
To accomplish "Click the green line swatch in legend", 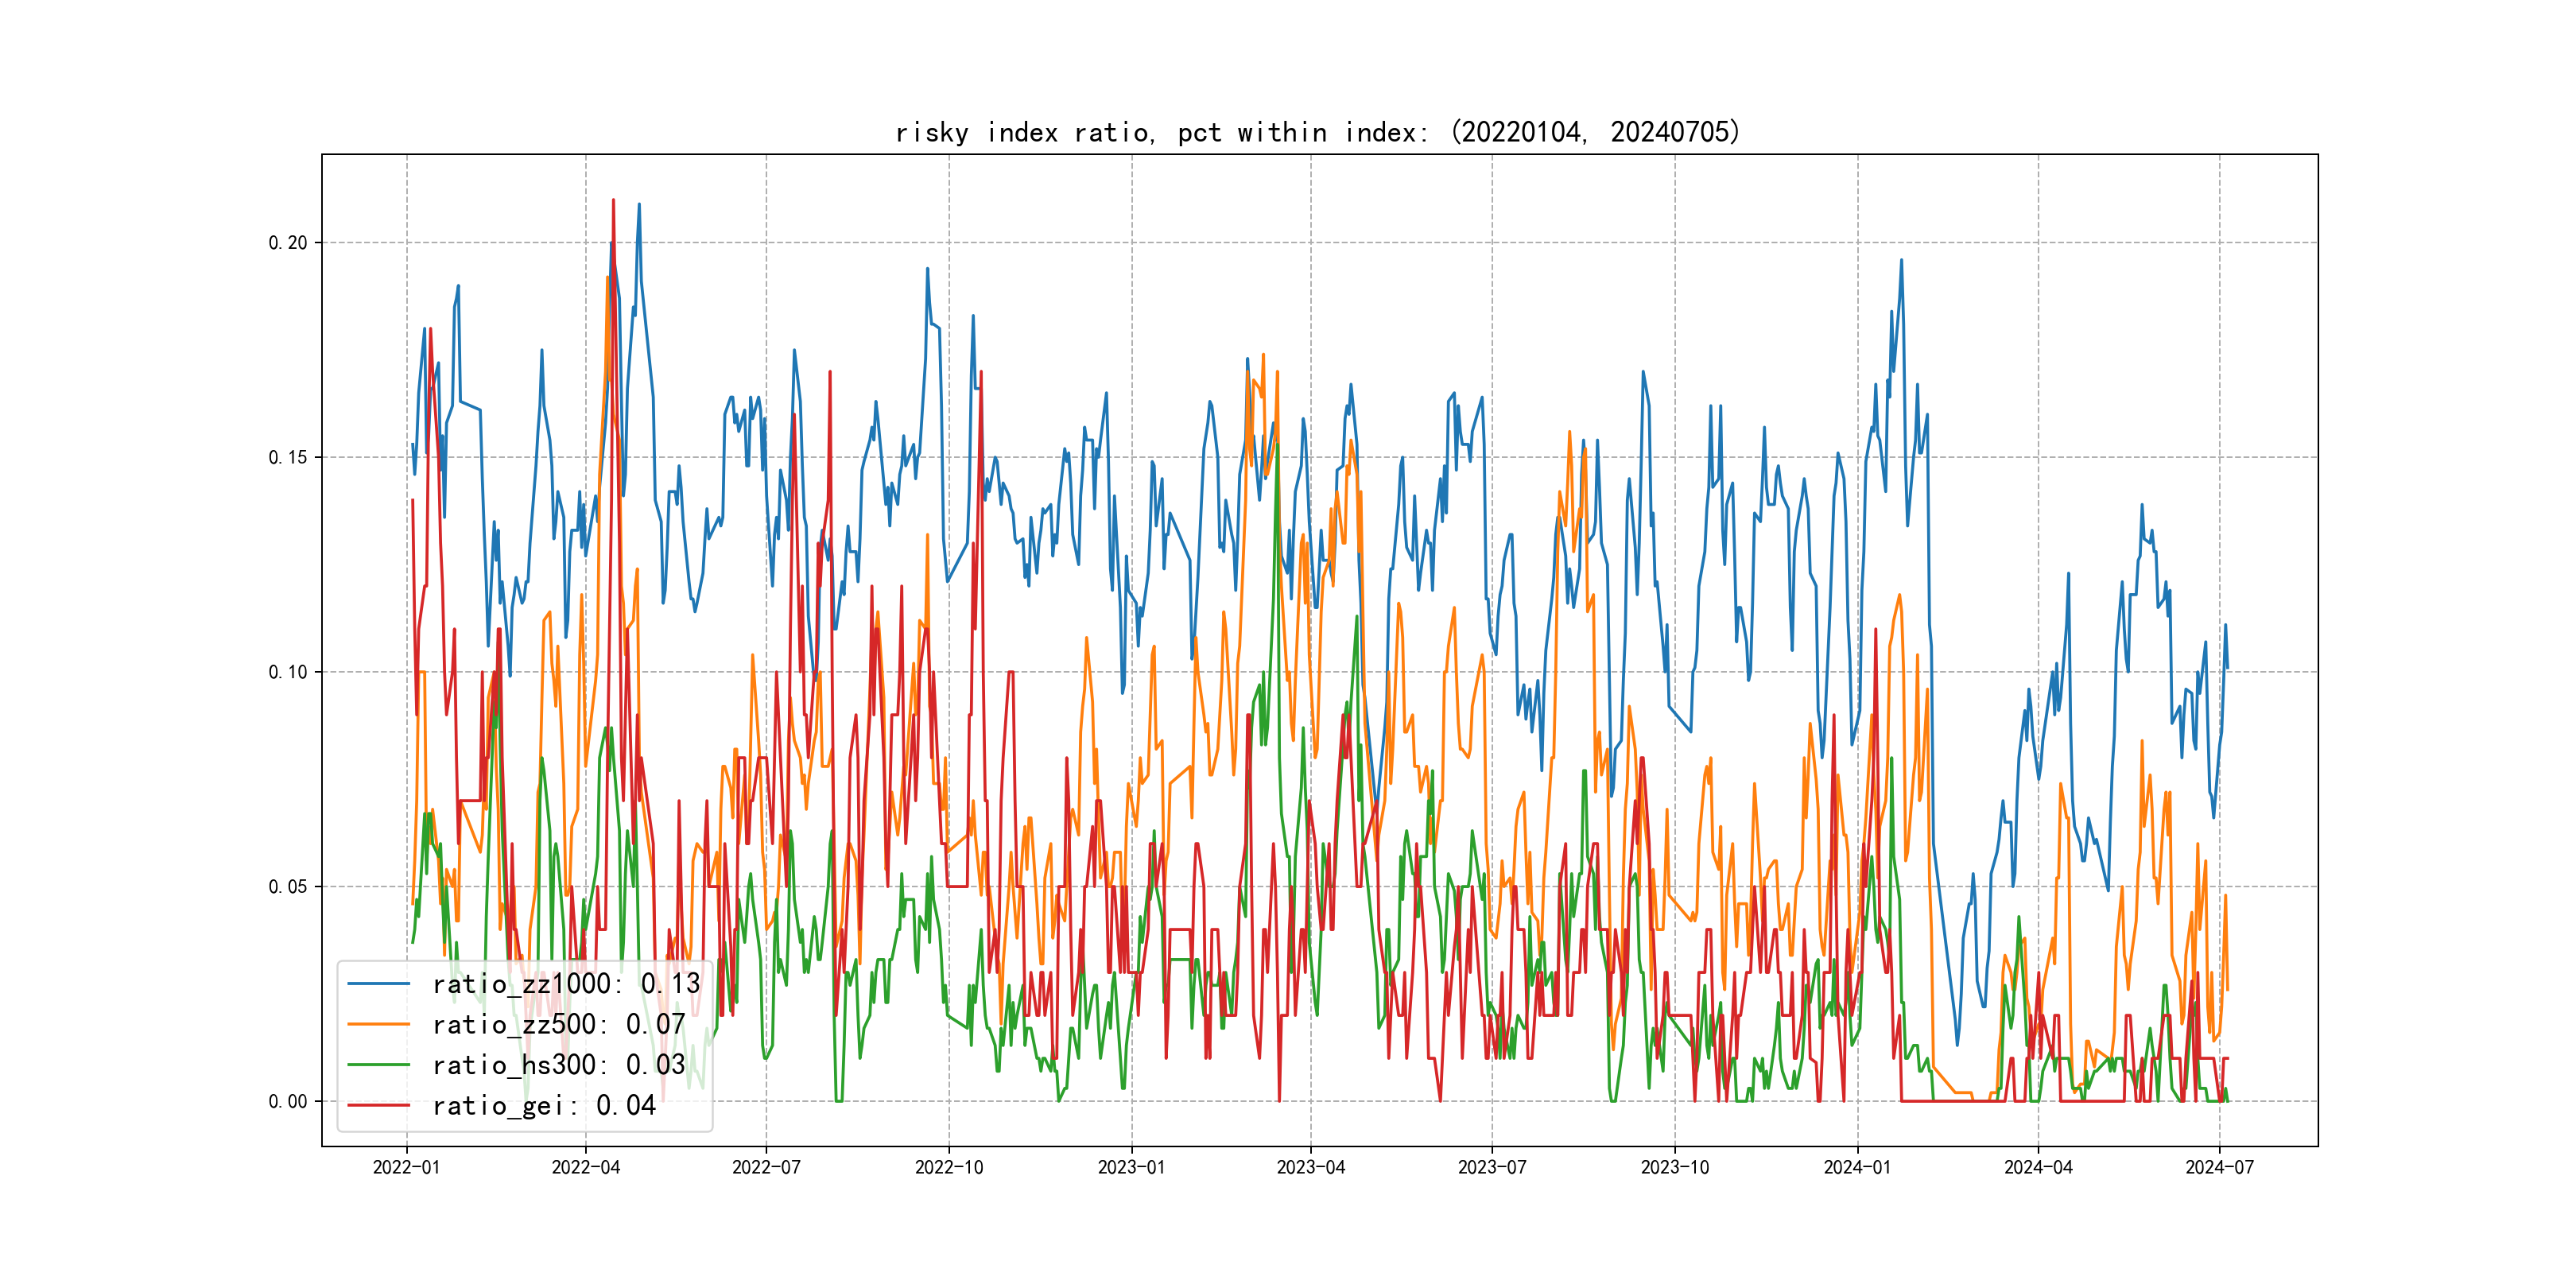I will click(379, 1065).
